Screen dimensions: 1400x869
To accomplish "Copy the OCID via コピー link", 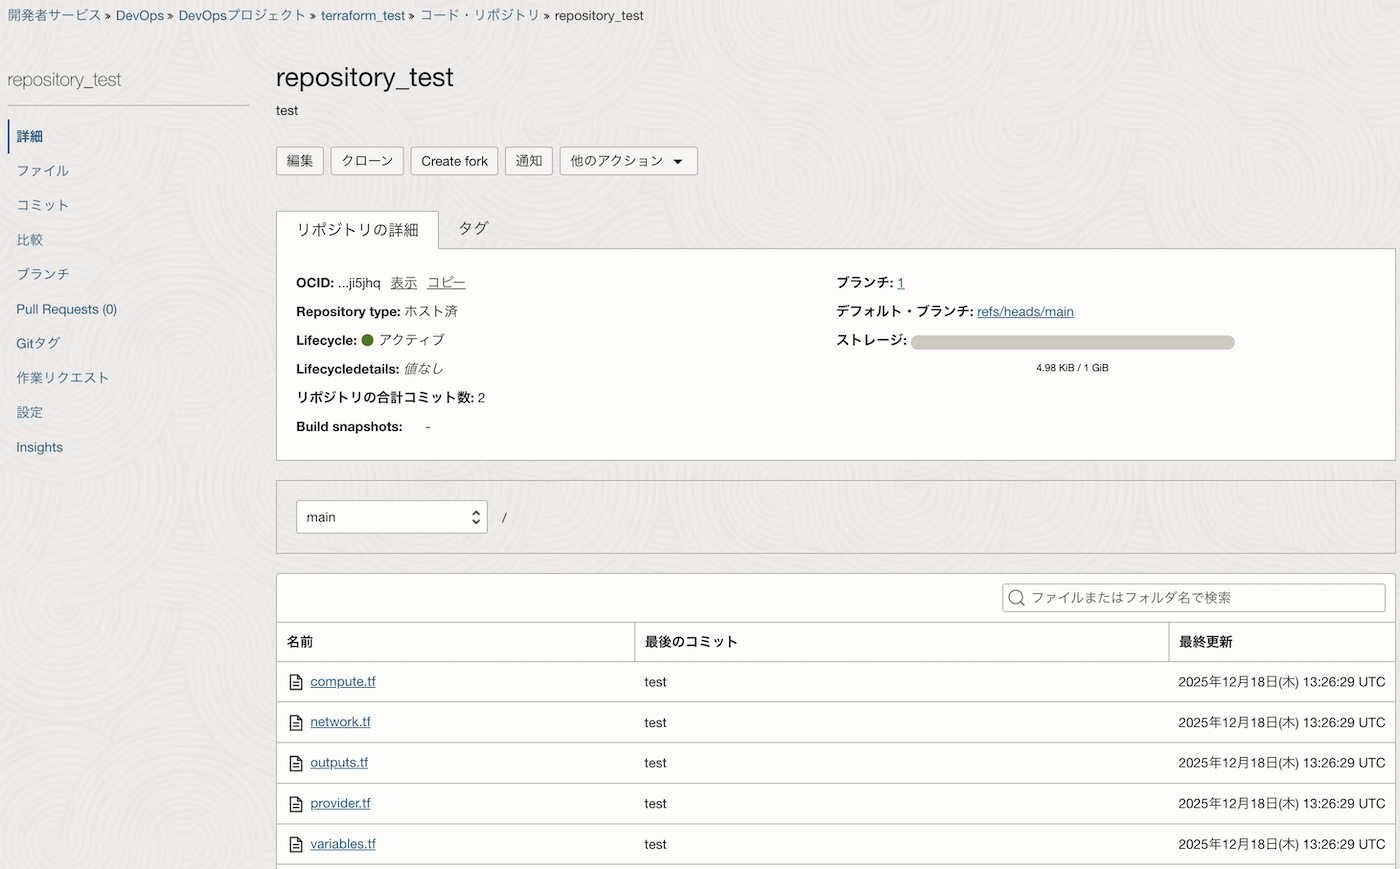I will pos(446,283).
